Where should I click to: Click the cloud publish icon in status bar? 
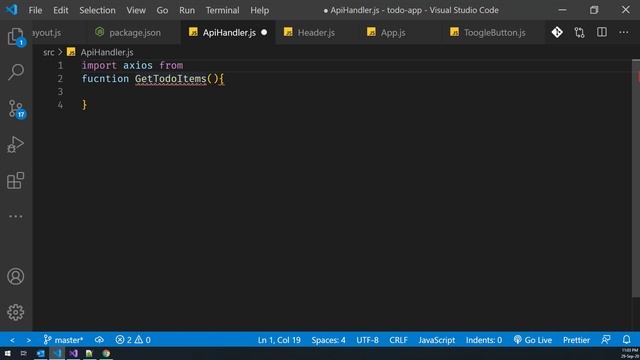pyautogui.click(x=99, y=340)
